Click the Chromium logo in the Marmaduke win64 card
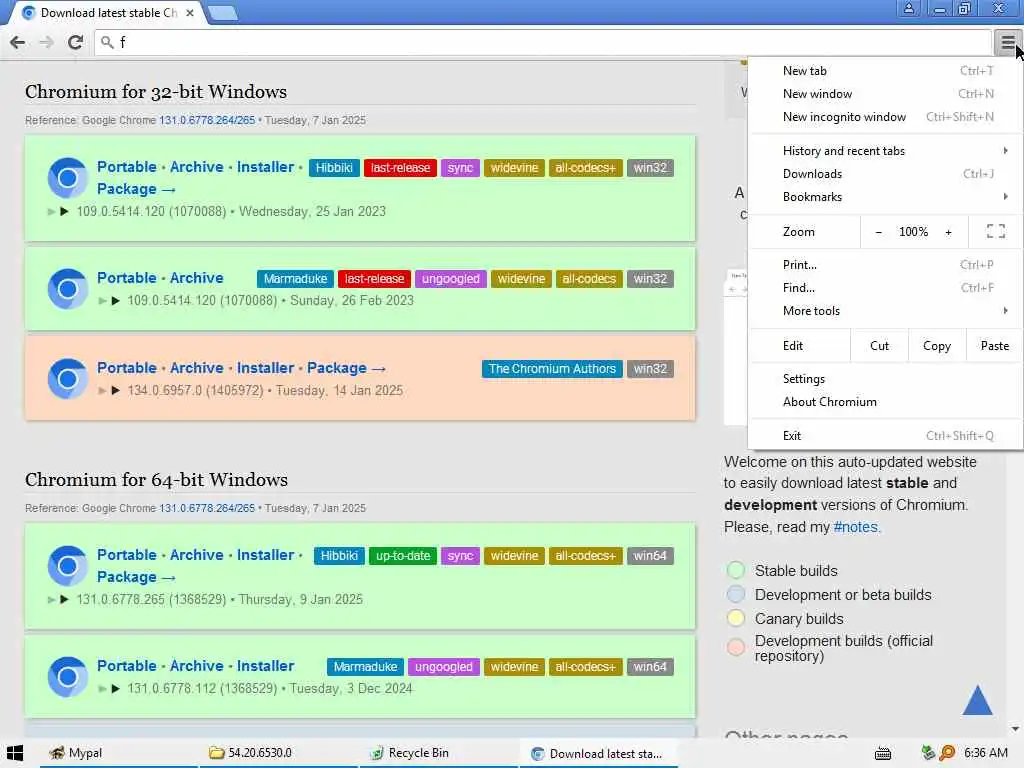This screenshot has height=768, width=1024. pyautogui.click(x=67, y=677)
